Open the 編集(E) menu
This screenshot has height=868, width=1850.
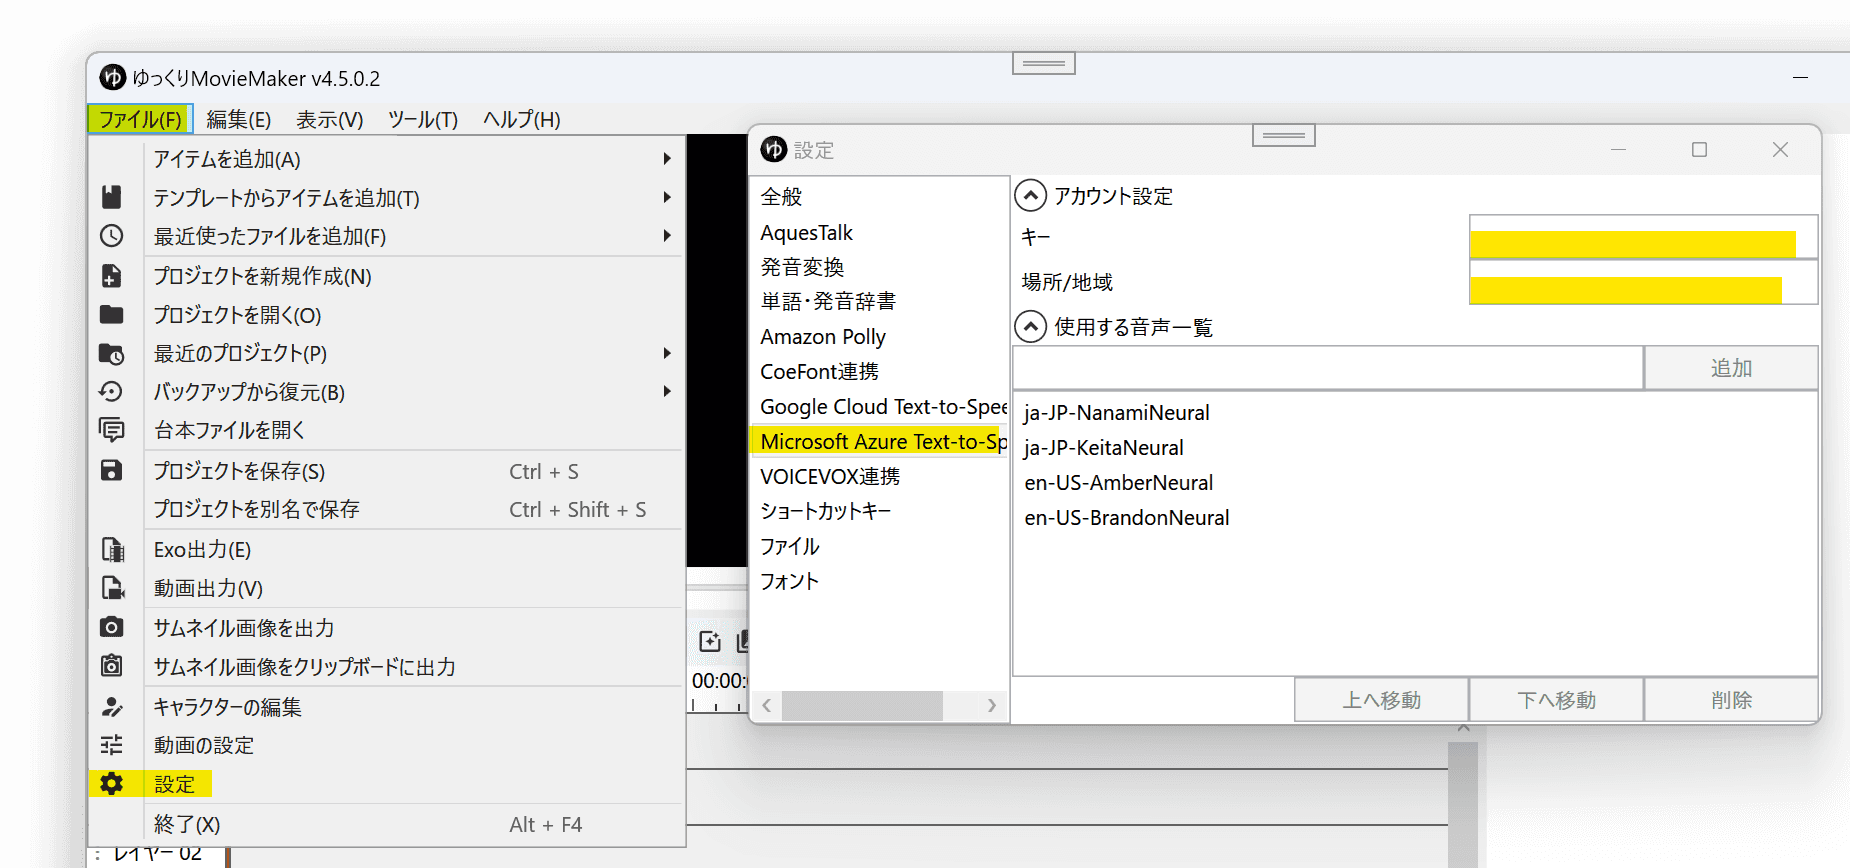(238, 120)
